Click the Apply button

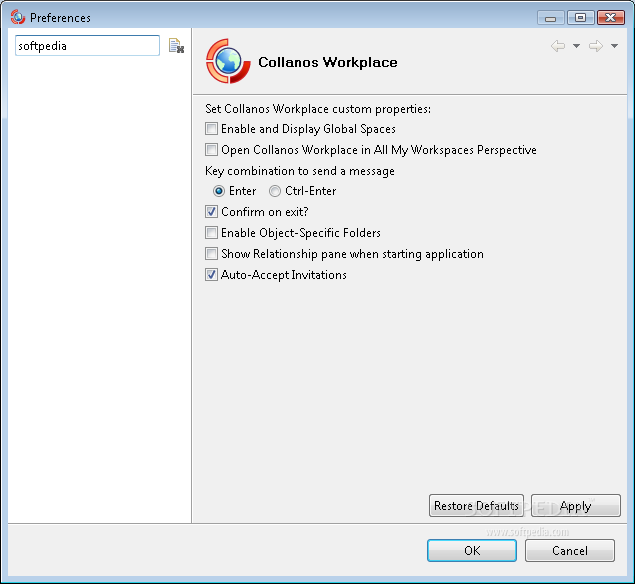[x=575, y=505]
